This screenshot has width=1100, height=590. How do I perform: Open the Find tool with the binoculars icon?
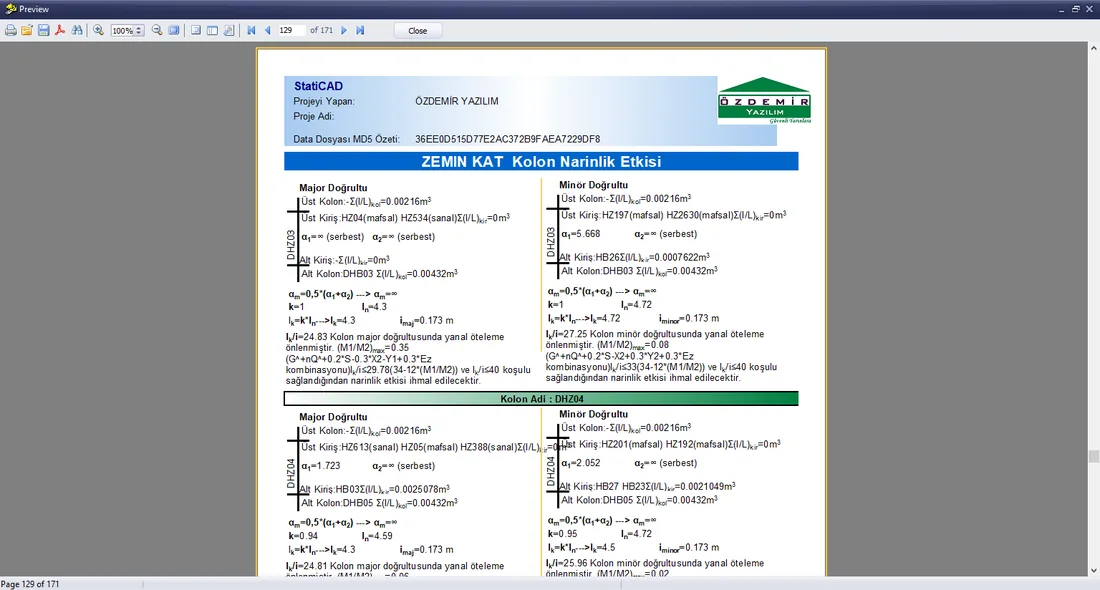[x=77, y=30]
